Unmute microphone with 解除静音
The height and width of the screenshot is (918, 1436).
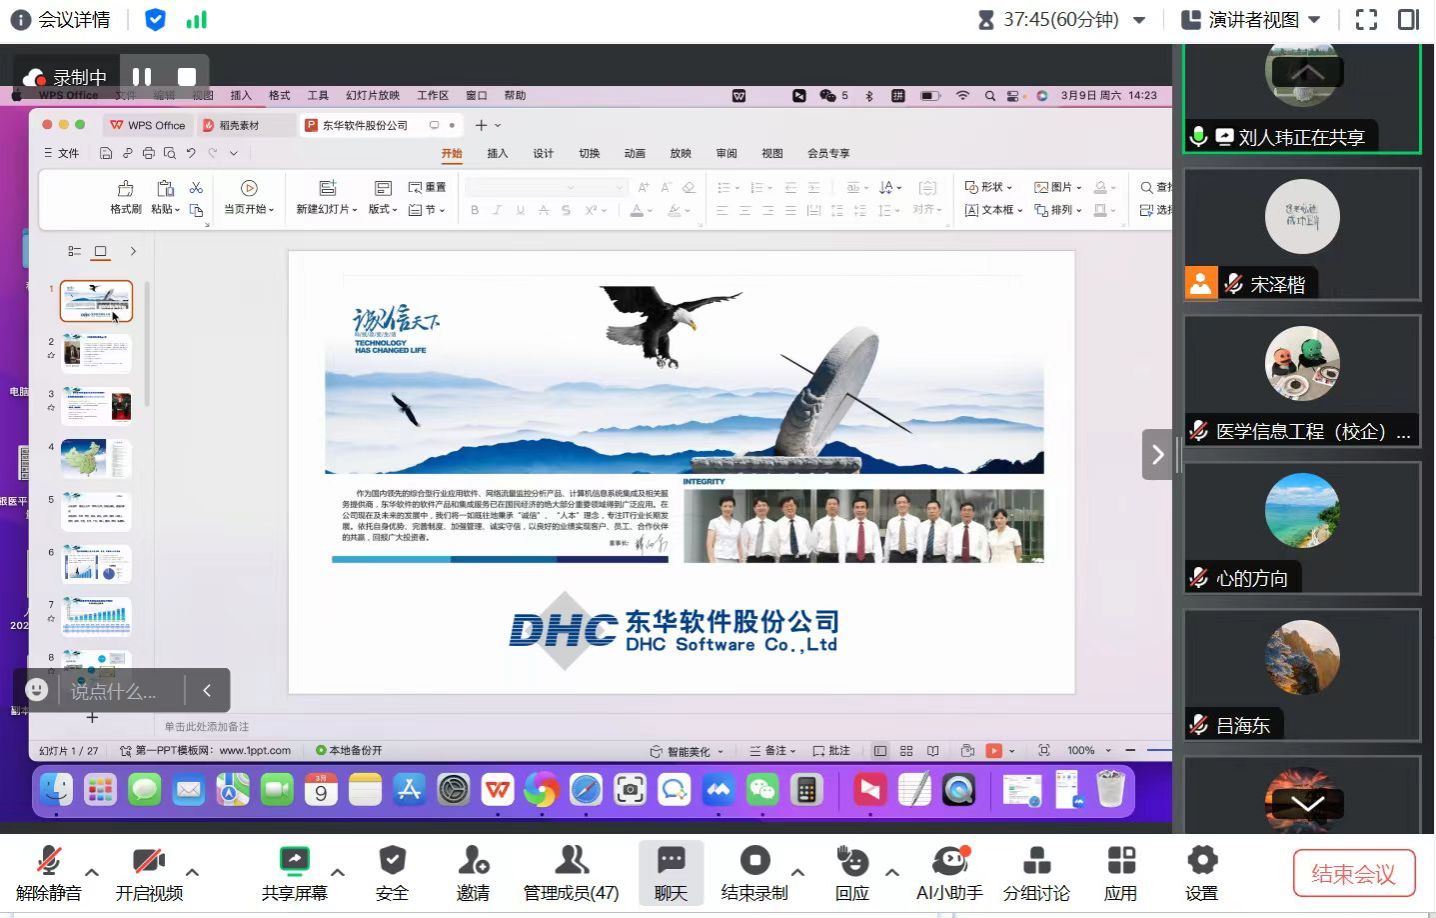click(x=48, y=861)
